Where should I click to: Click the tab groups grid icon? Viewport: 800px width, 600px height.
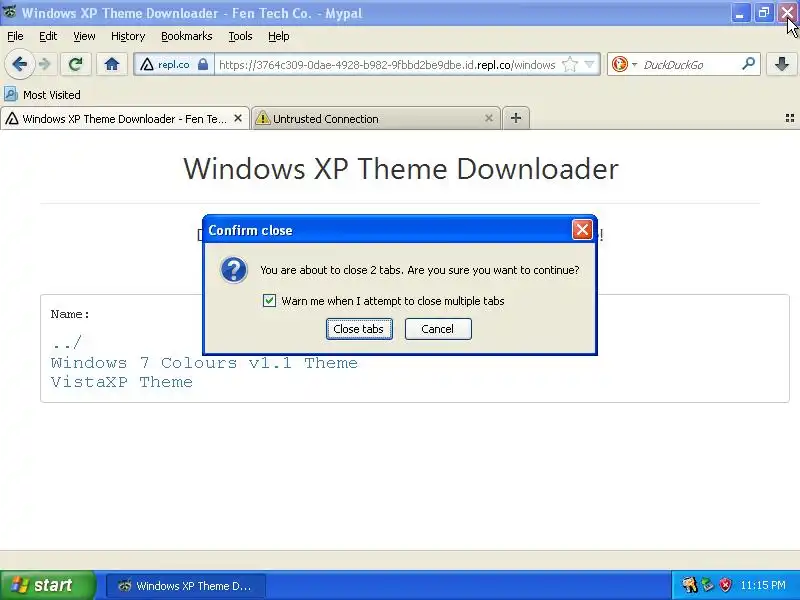click(790, 118)
